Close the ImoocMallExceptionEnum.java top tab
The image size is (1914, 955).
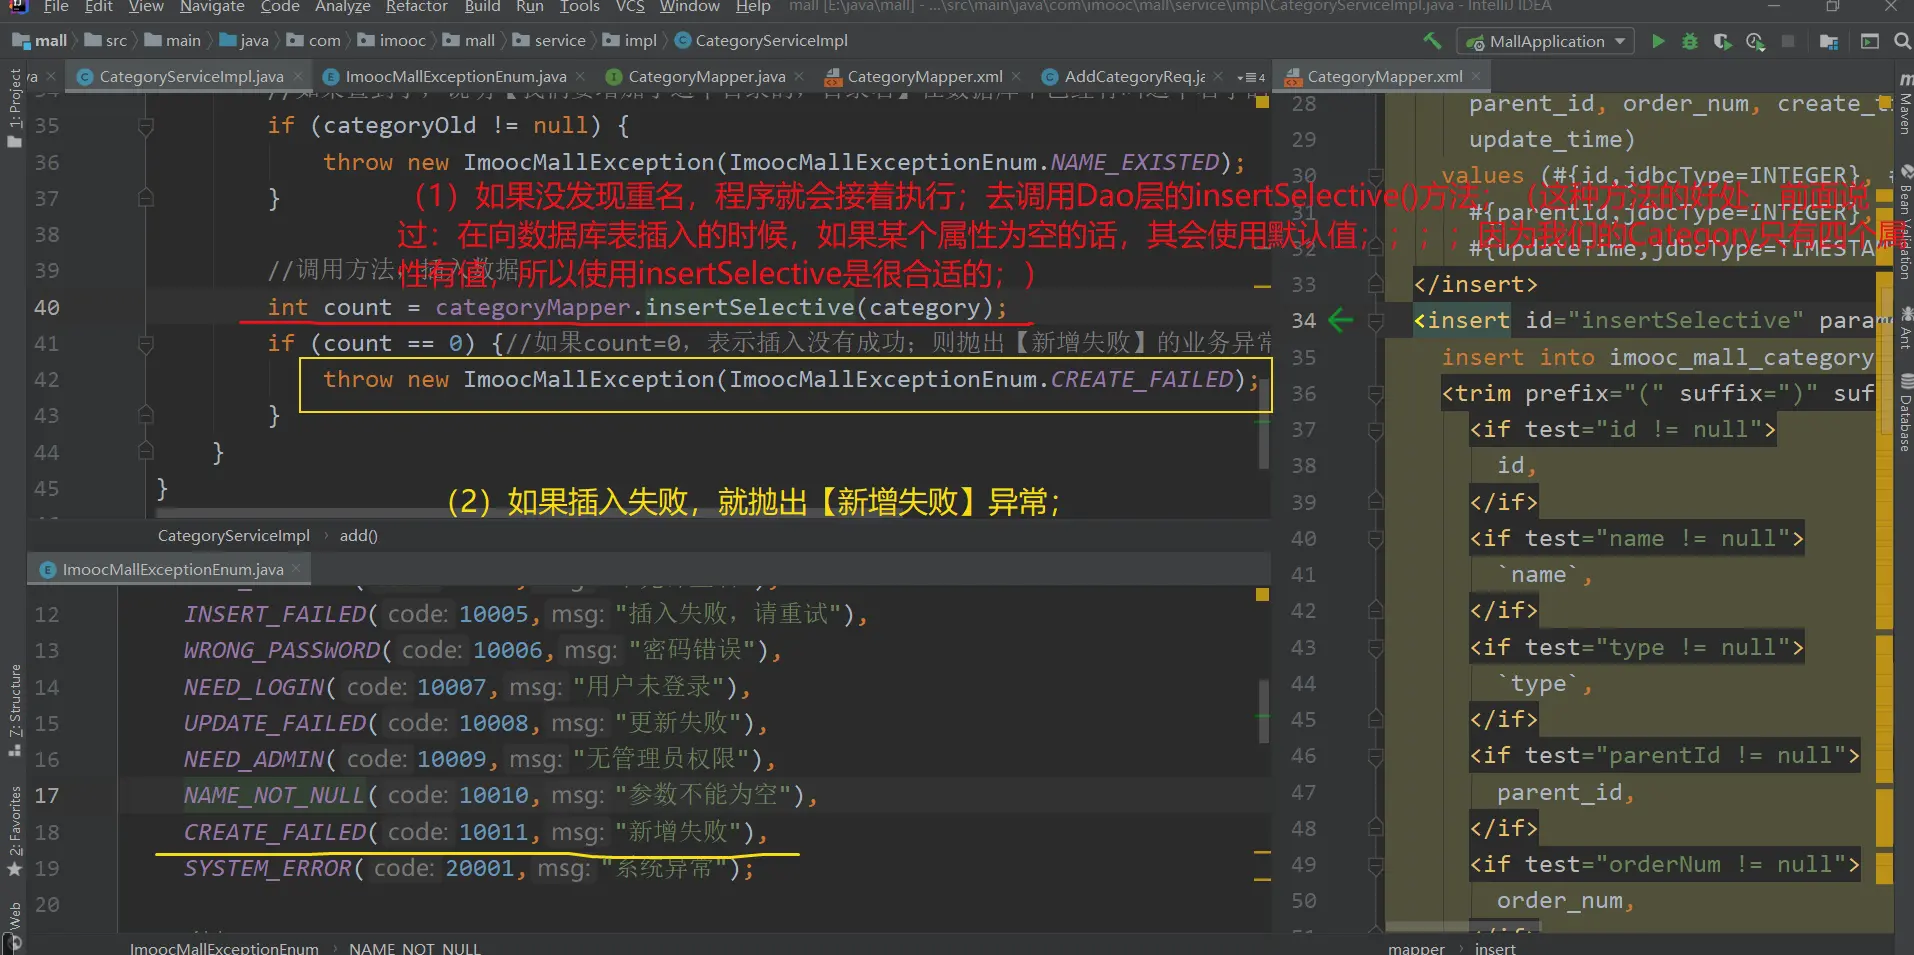(580, 77)
